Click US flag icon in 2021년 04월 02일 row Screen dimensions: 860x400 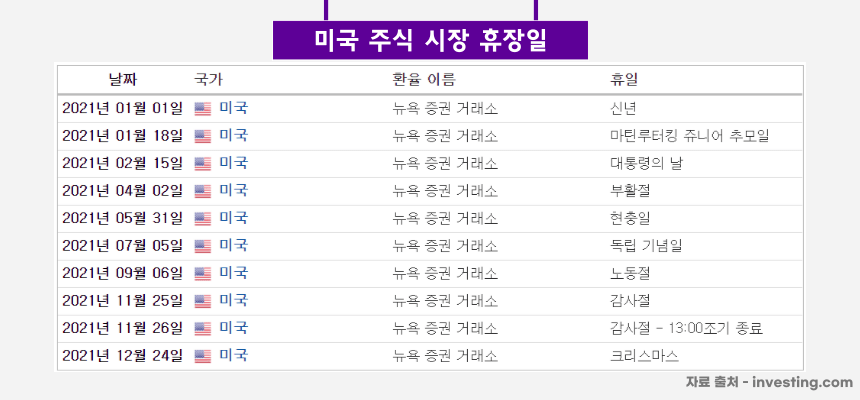202,191
